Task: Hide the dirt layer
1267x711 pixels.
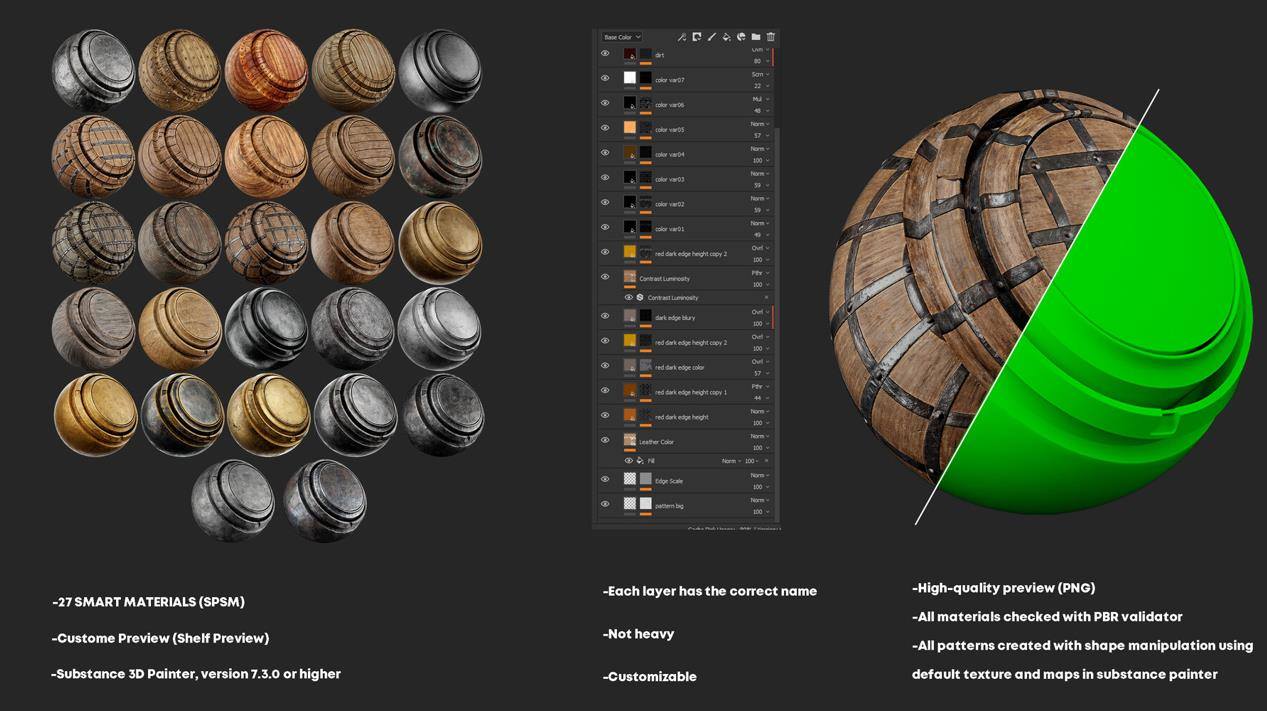Action: 605,54
